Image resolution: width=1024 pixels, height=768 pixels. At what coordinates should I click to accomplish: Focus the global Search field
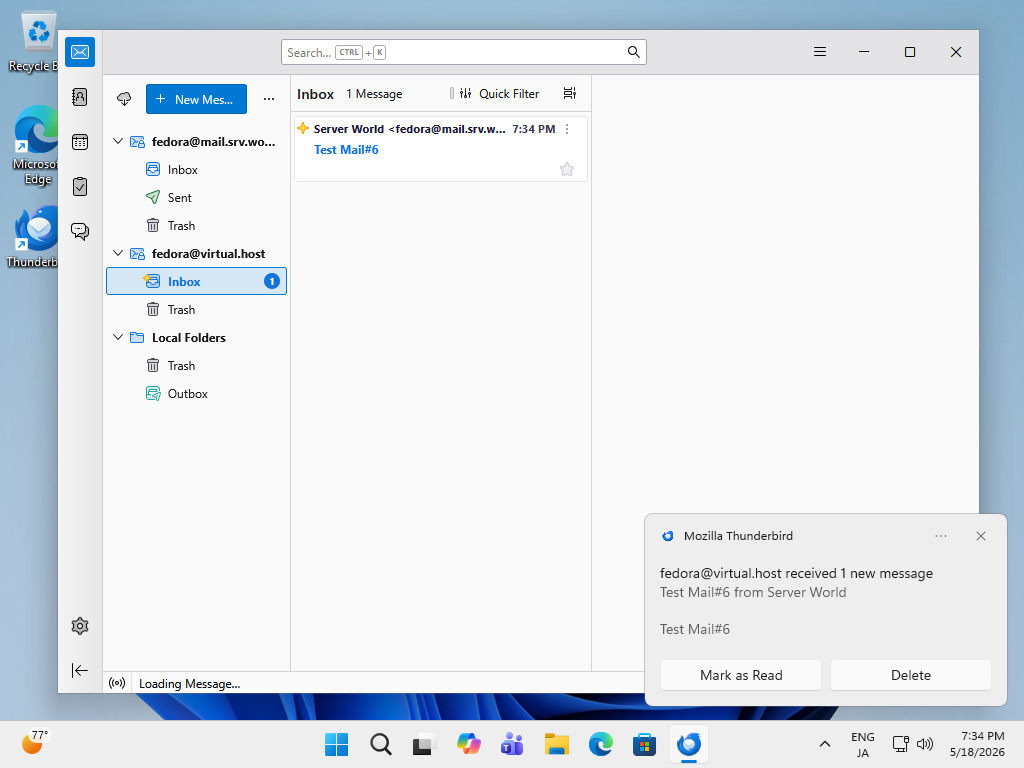click(464, 52)
